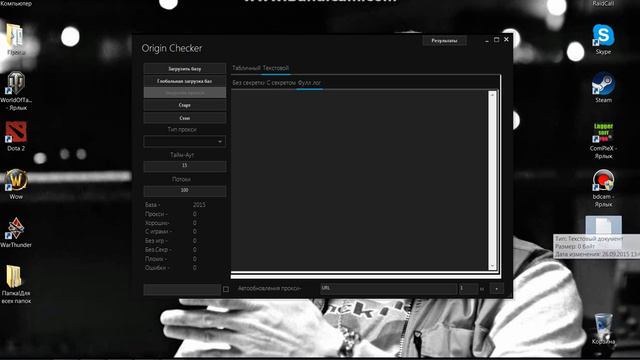Stop checking with the Стоп button
The image size is (640, 360).
[x=184, y=118]
